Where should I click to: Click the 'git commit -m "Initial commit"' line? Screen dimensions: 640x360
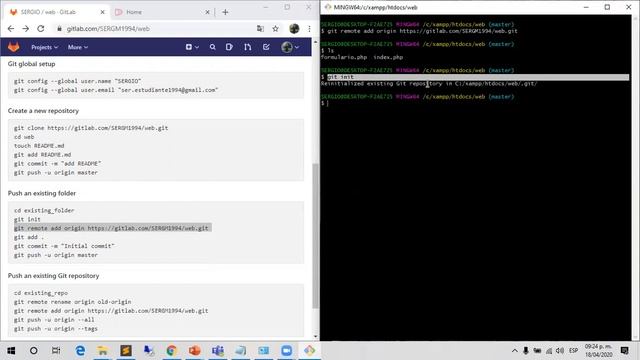click(64, 247)
